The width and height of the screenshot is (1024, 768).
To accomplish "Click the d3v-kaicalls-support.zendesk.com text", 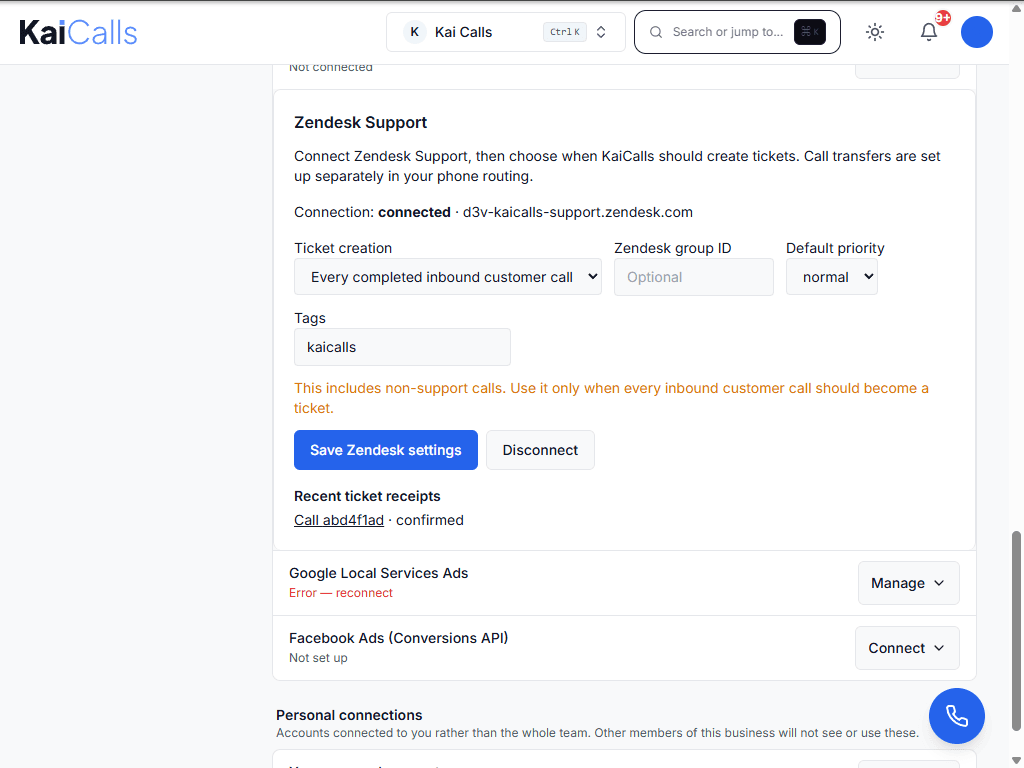I will pyautogui.click(x=578, y=212).
